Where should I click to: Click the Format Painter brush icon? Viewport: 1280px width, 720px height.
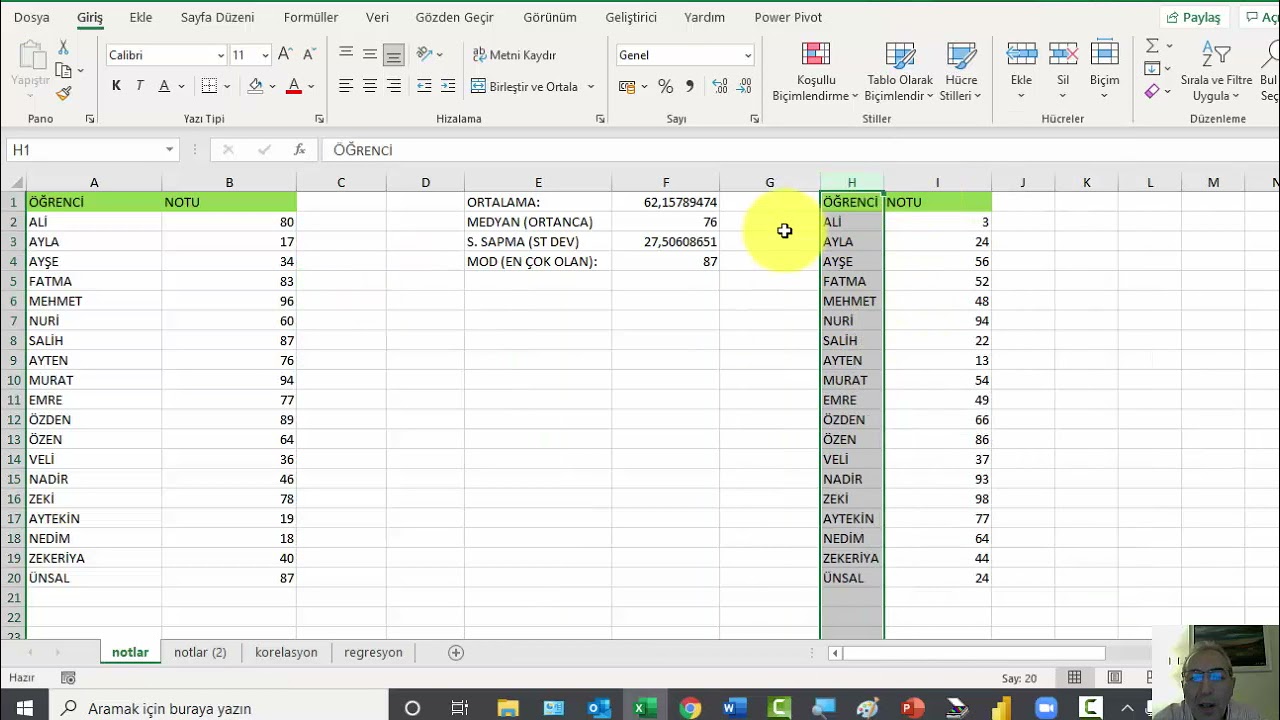click(63, 93)
